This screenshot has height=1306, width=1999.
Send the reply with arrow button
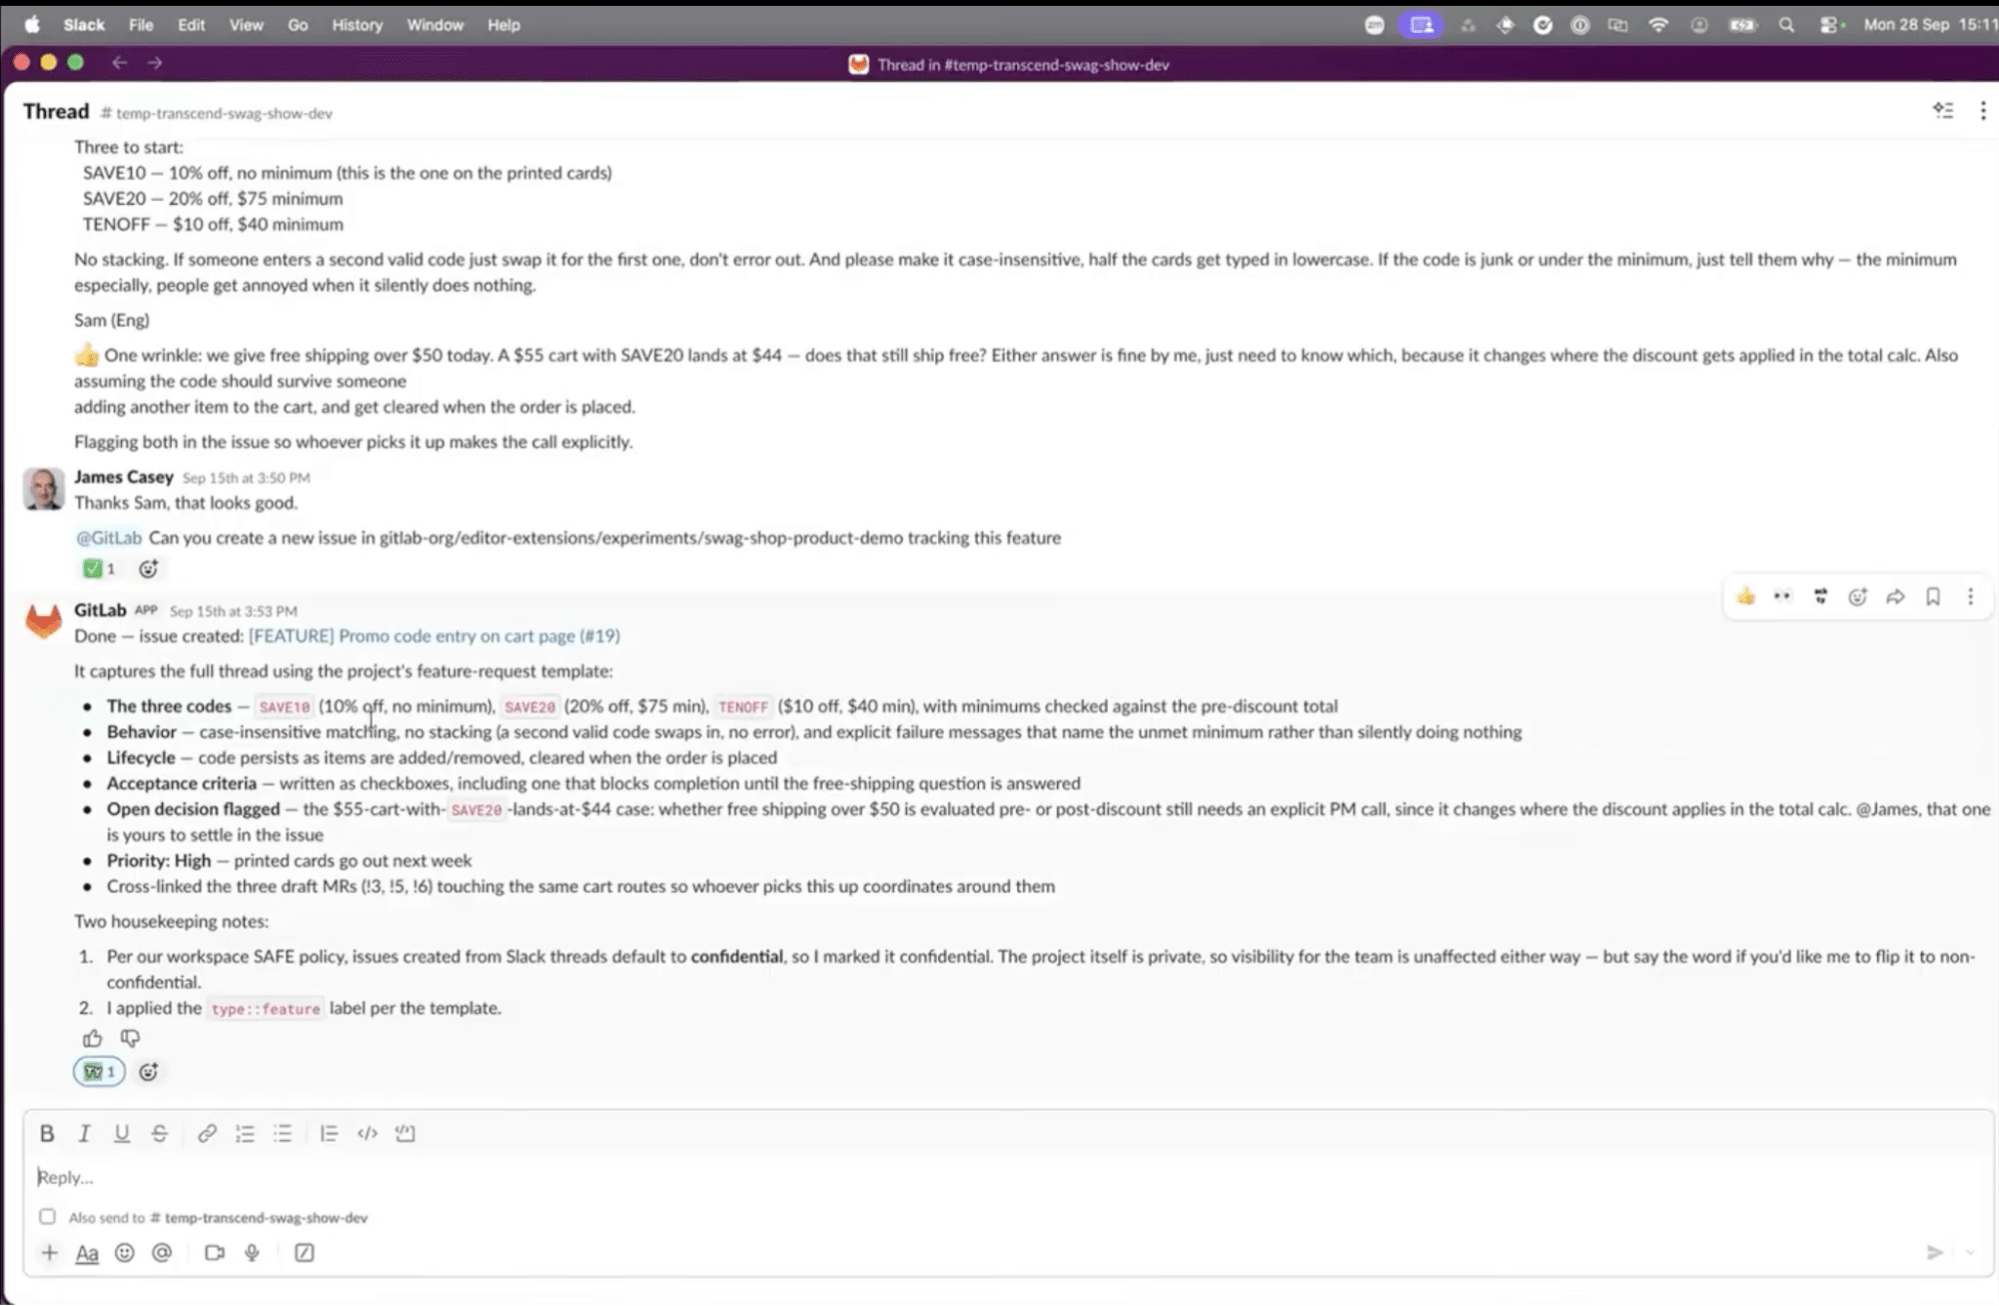[x=1934, y=1253]
